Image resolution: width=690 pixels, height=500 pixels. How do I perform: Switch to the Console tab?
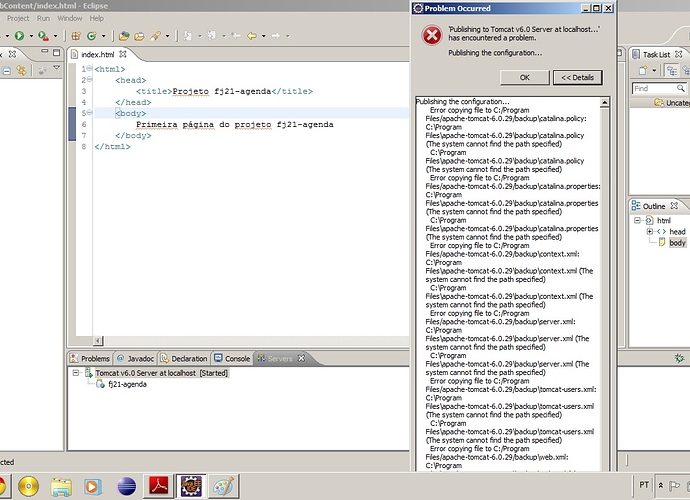point(232,359)
